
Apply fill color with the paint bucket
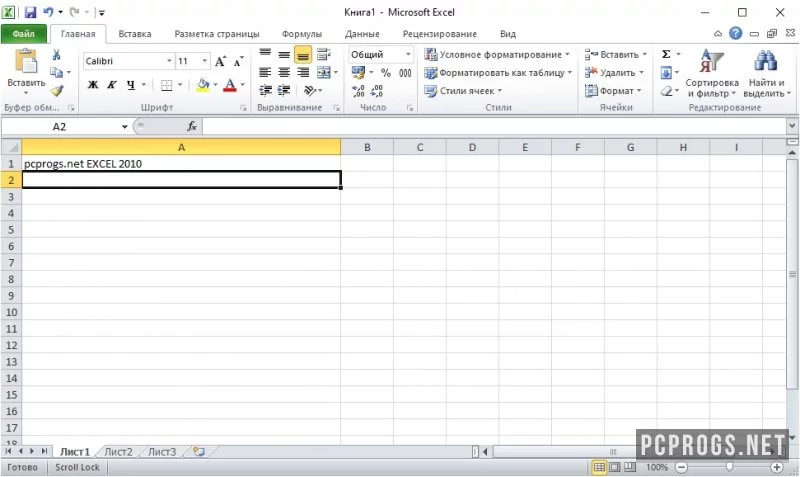tap(203, 85)
